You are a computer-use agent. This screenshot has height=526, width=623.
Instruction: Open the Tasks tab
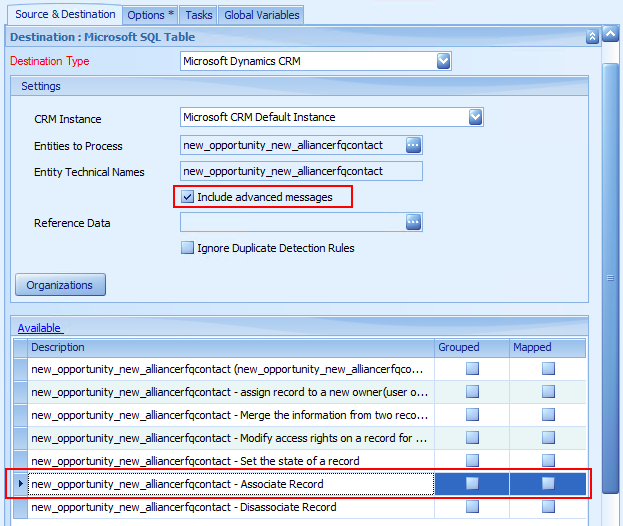tap(199, 15)
